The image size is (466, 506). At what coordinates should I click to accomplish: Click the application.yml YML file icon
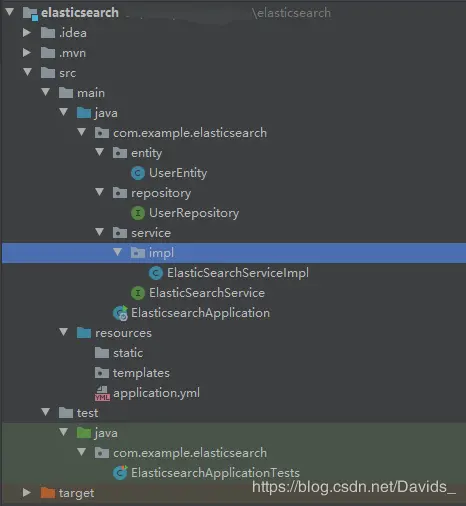[102, 393]
